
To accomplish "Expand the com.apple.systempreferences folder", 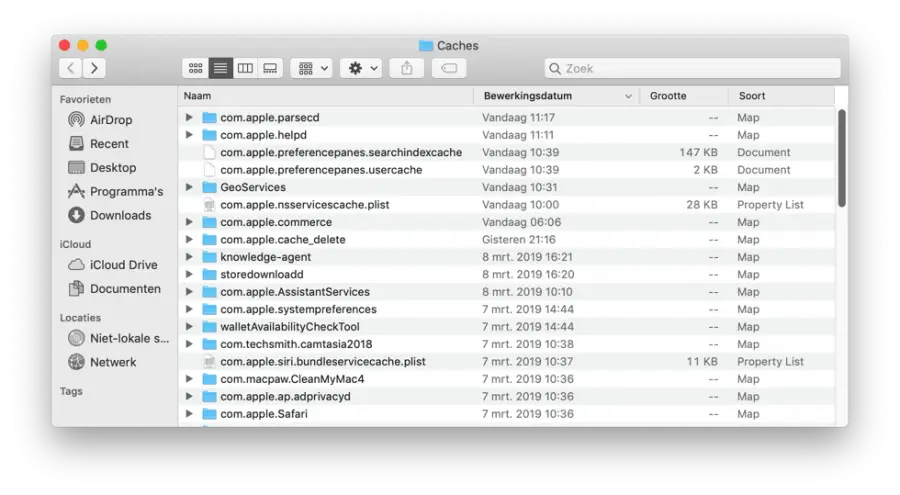I will (x=189, y=309).
